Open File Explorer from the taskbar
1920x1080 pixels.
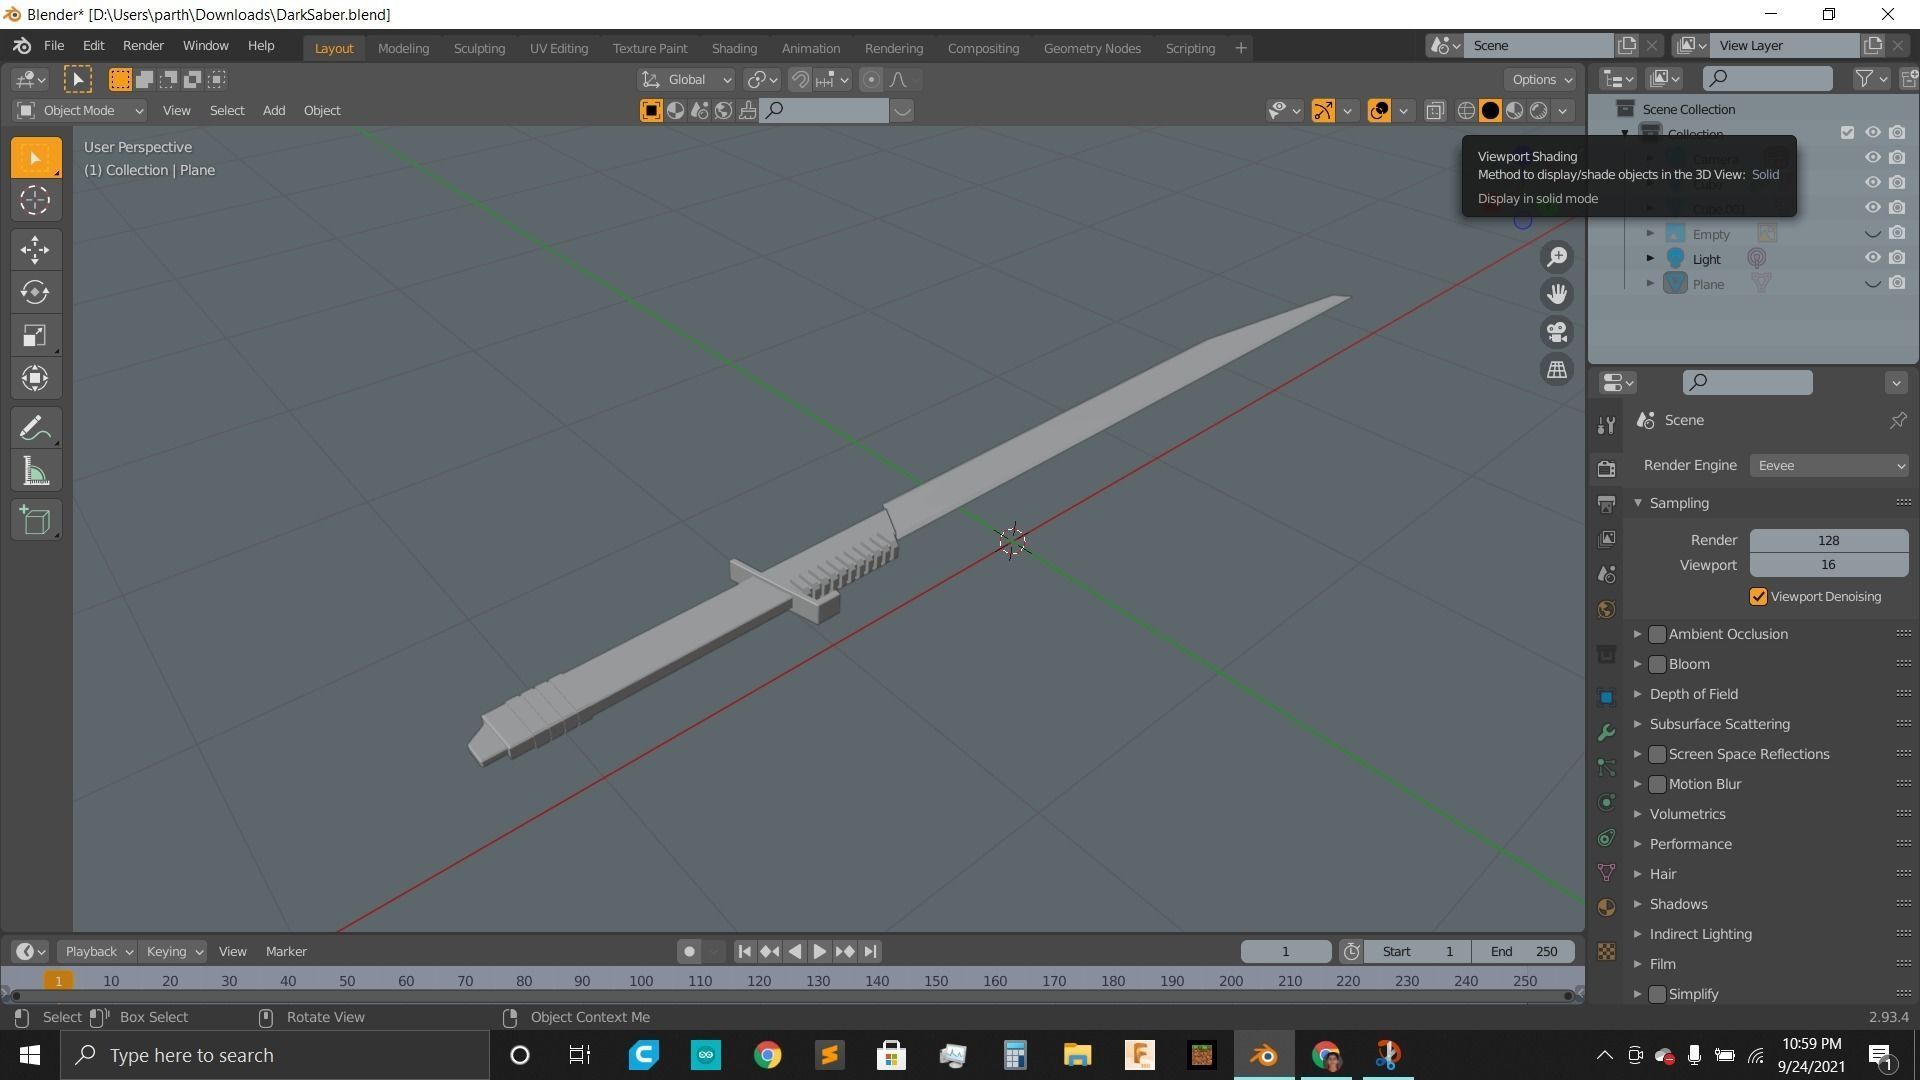[1077, 1056]
